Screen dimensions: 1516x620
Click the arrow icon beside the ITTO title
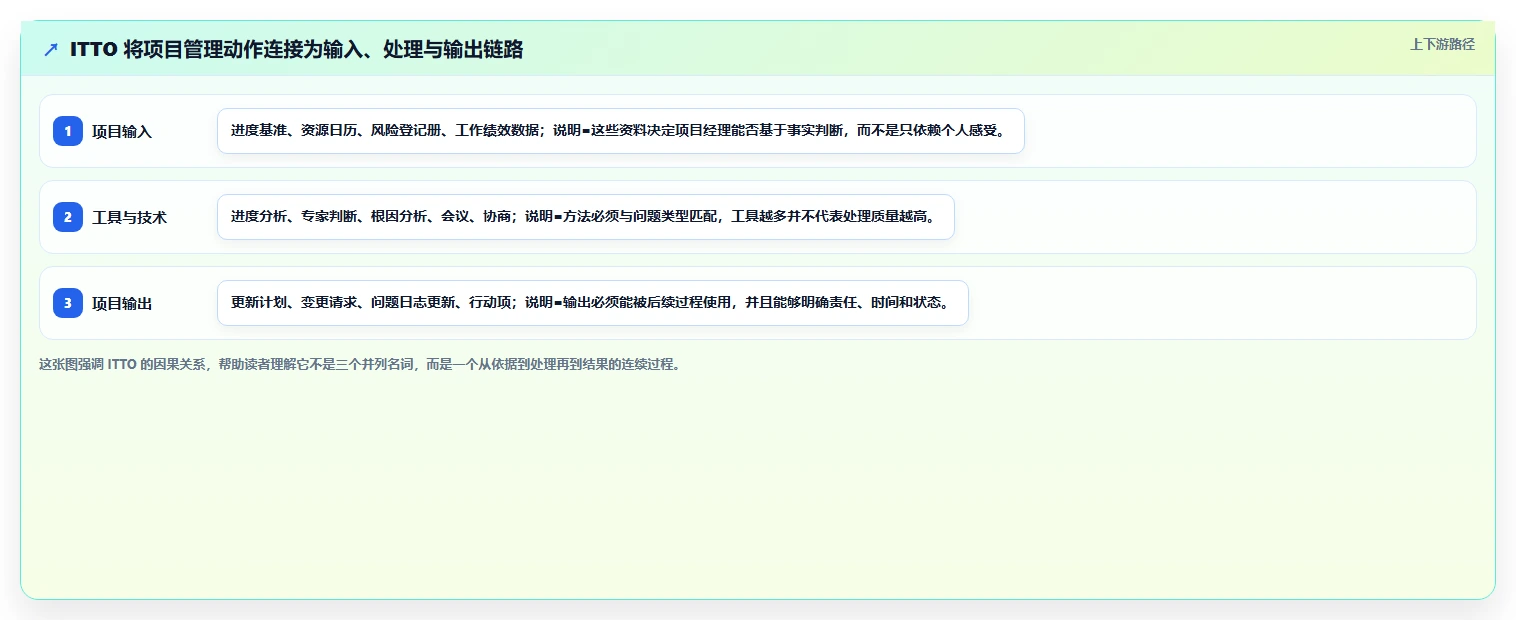tap(51, 50)
